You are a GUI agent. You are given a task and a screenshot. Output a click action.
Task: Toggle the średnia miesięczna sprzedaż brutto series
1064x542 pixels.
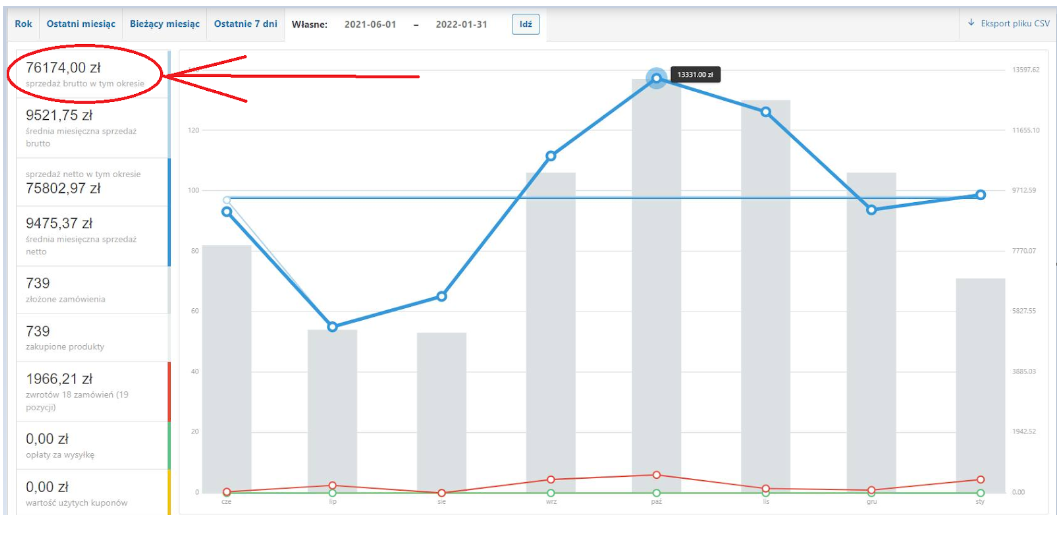pos(93,128)
